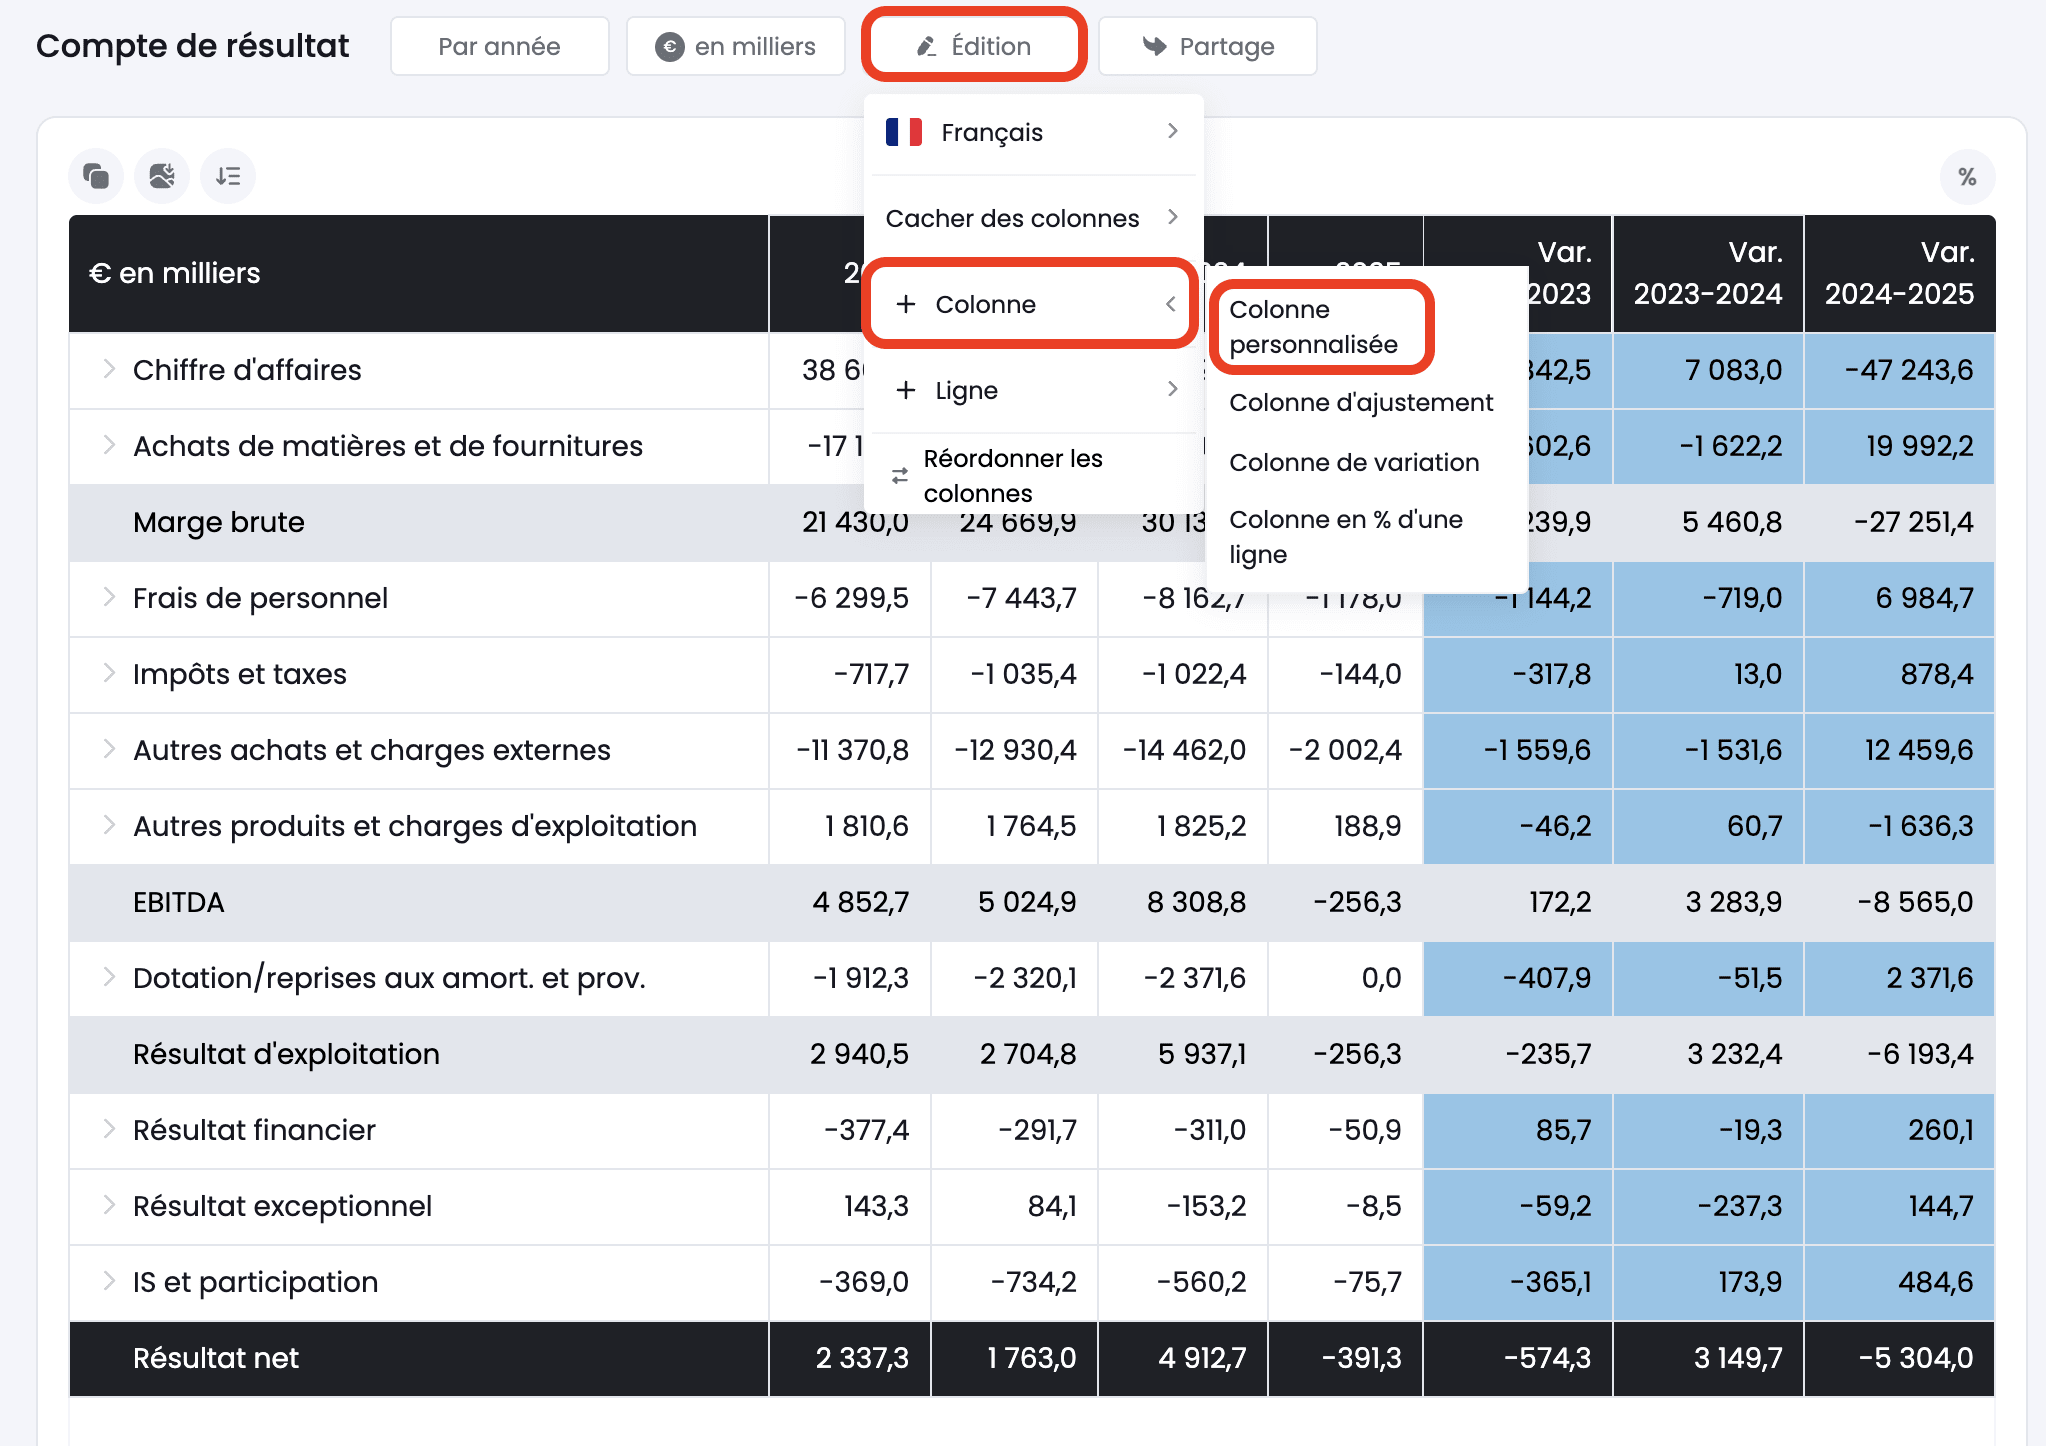Expand Autres achats et charges externes
This screenshot has width=2046, height=1446.
pos(109,749)
